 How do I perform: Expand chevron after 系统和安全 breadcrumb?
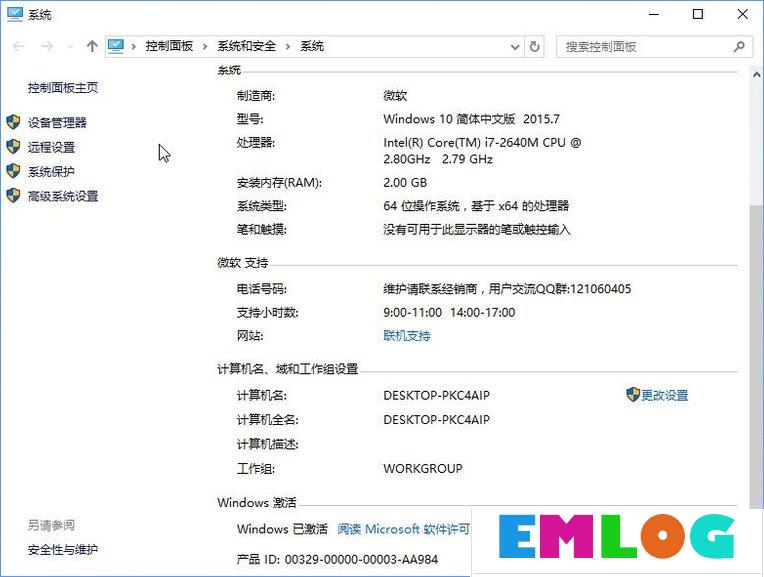(x=288, y=47)
